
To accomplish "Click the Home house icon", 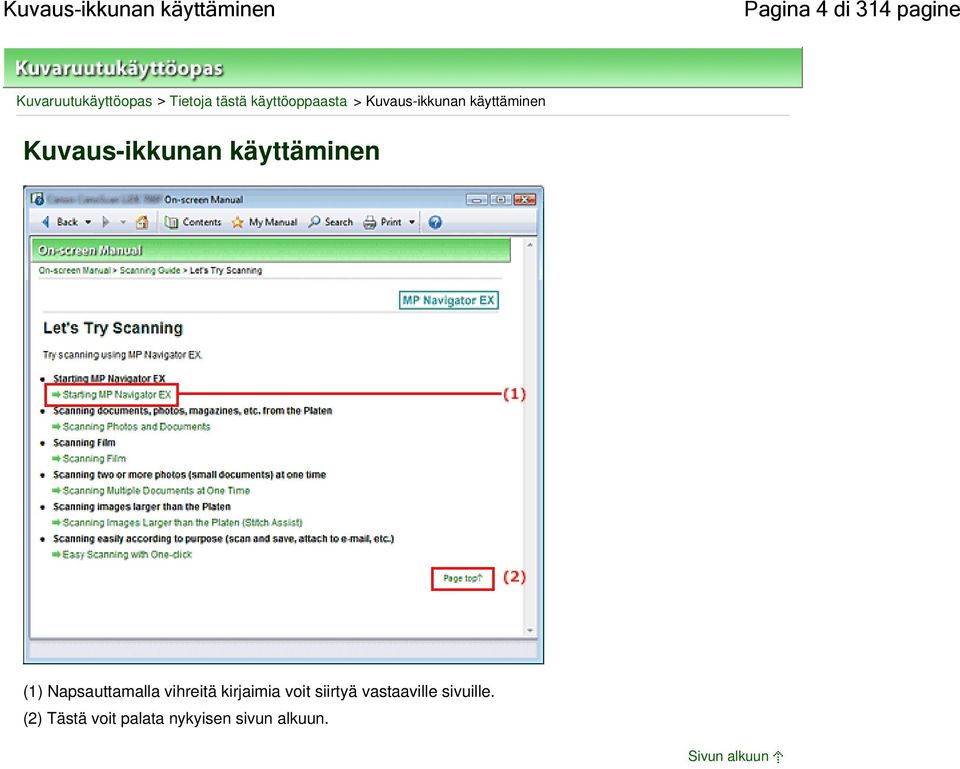I will pos(142,222).
